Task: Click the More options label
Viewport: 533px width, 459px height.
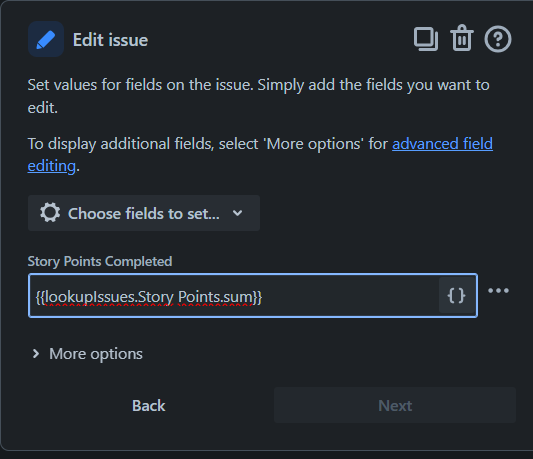Action: [x=96, y=354]
